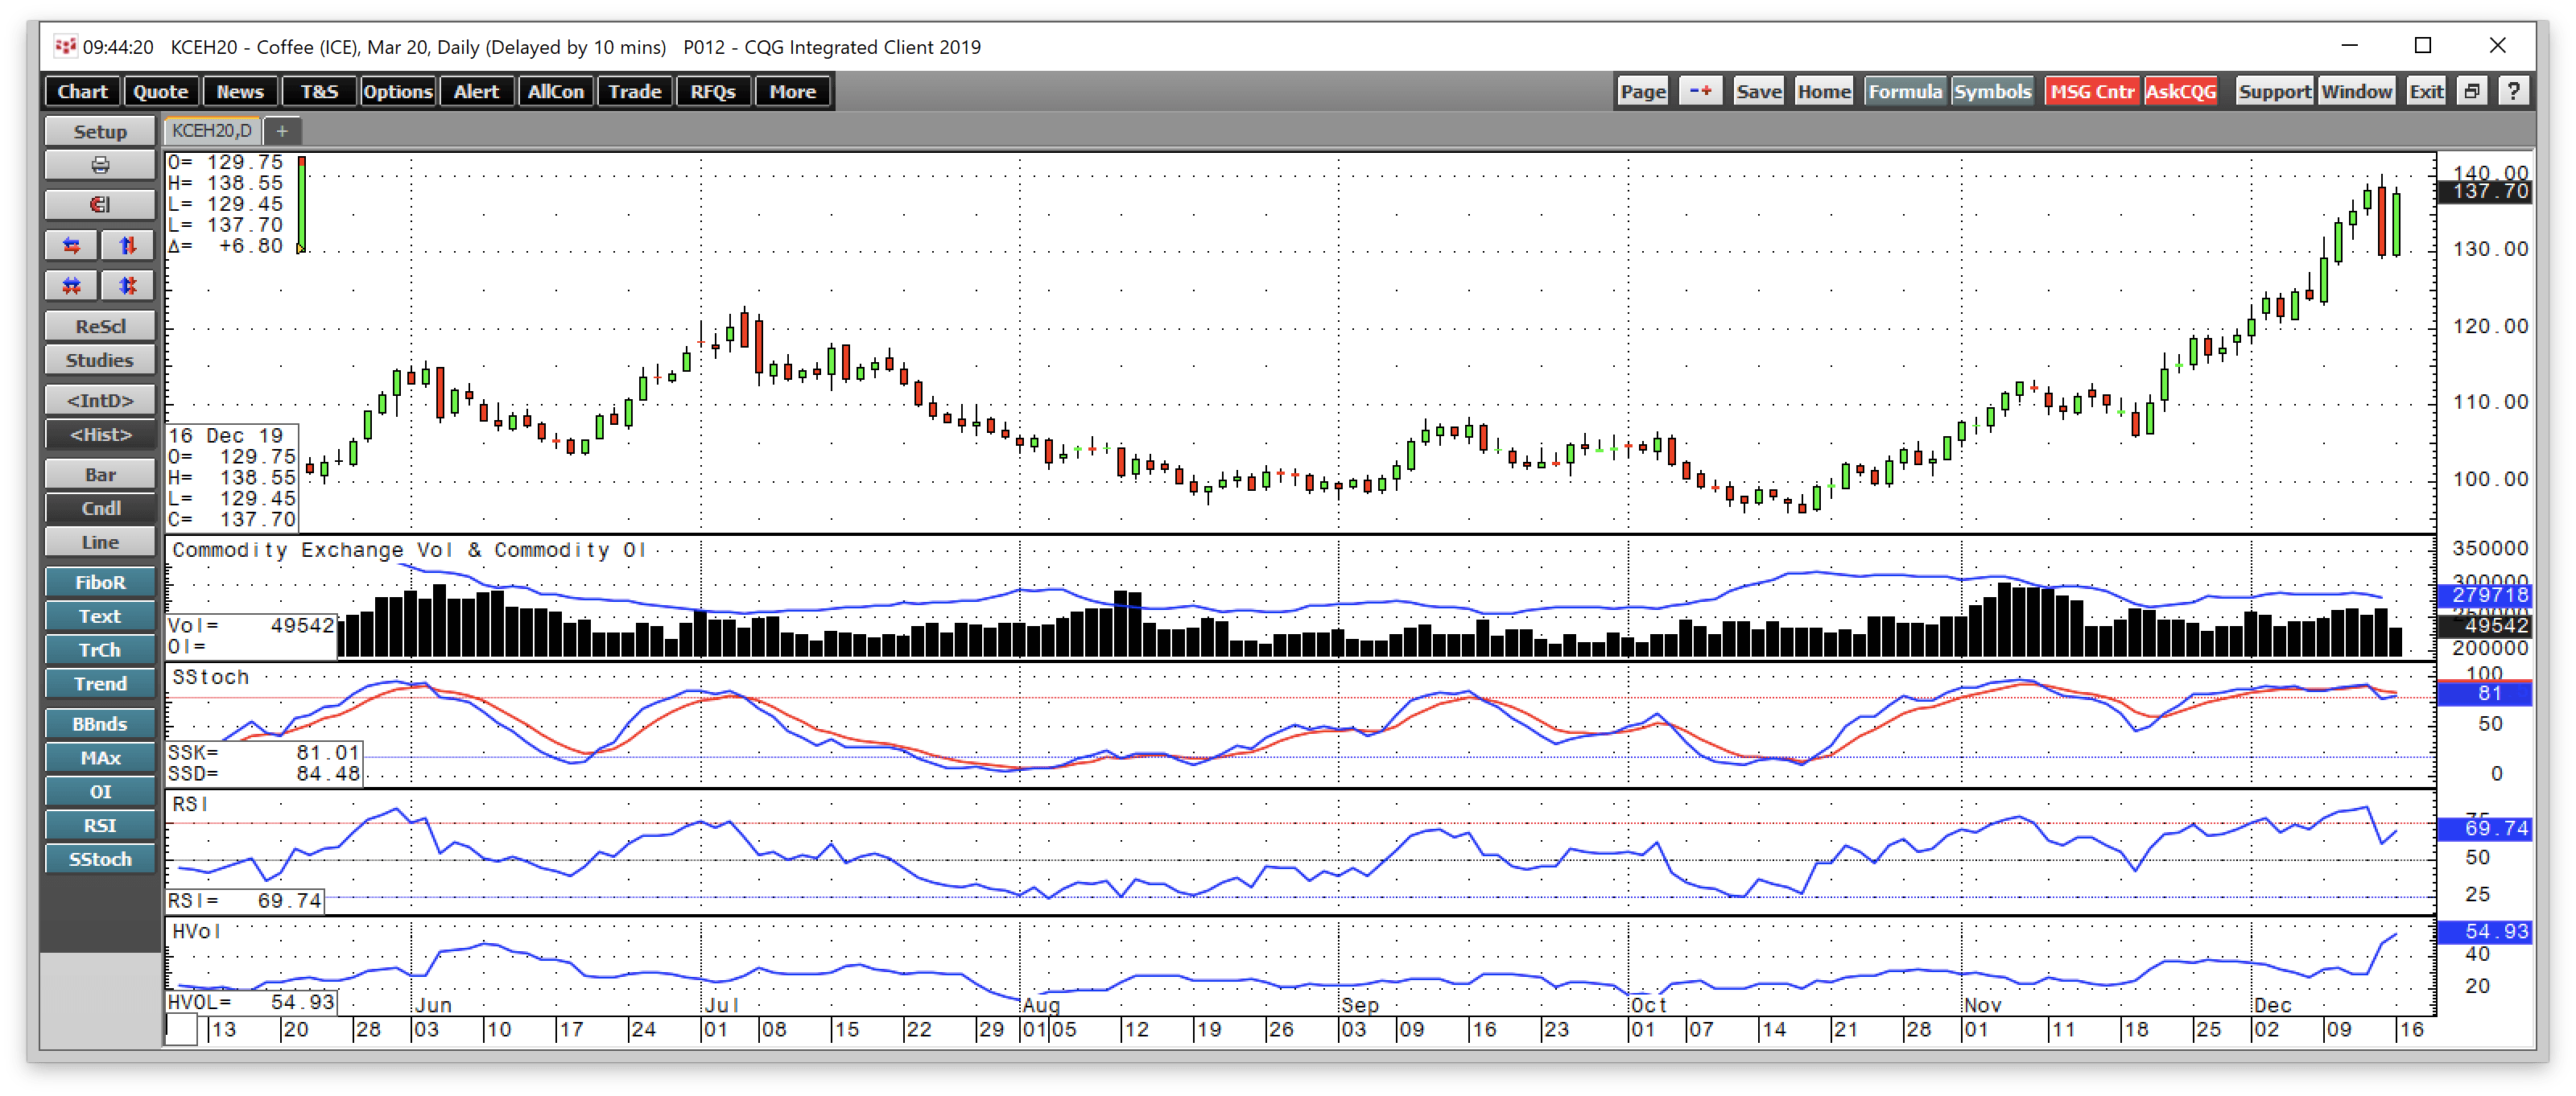
Task: Click the printer icon button
Action: click(x=100, y=165)
